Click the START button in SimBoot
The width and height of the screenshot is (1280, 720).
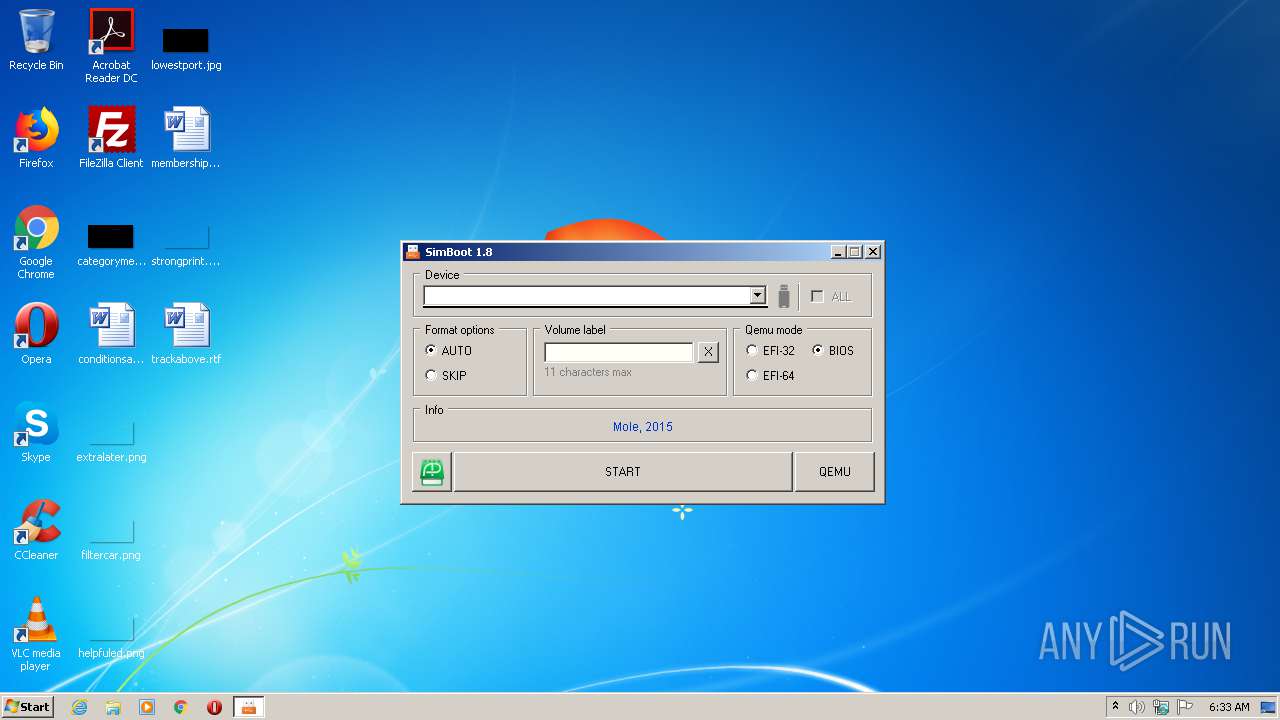pos(623,472)
